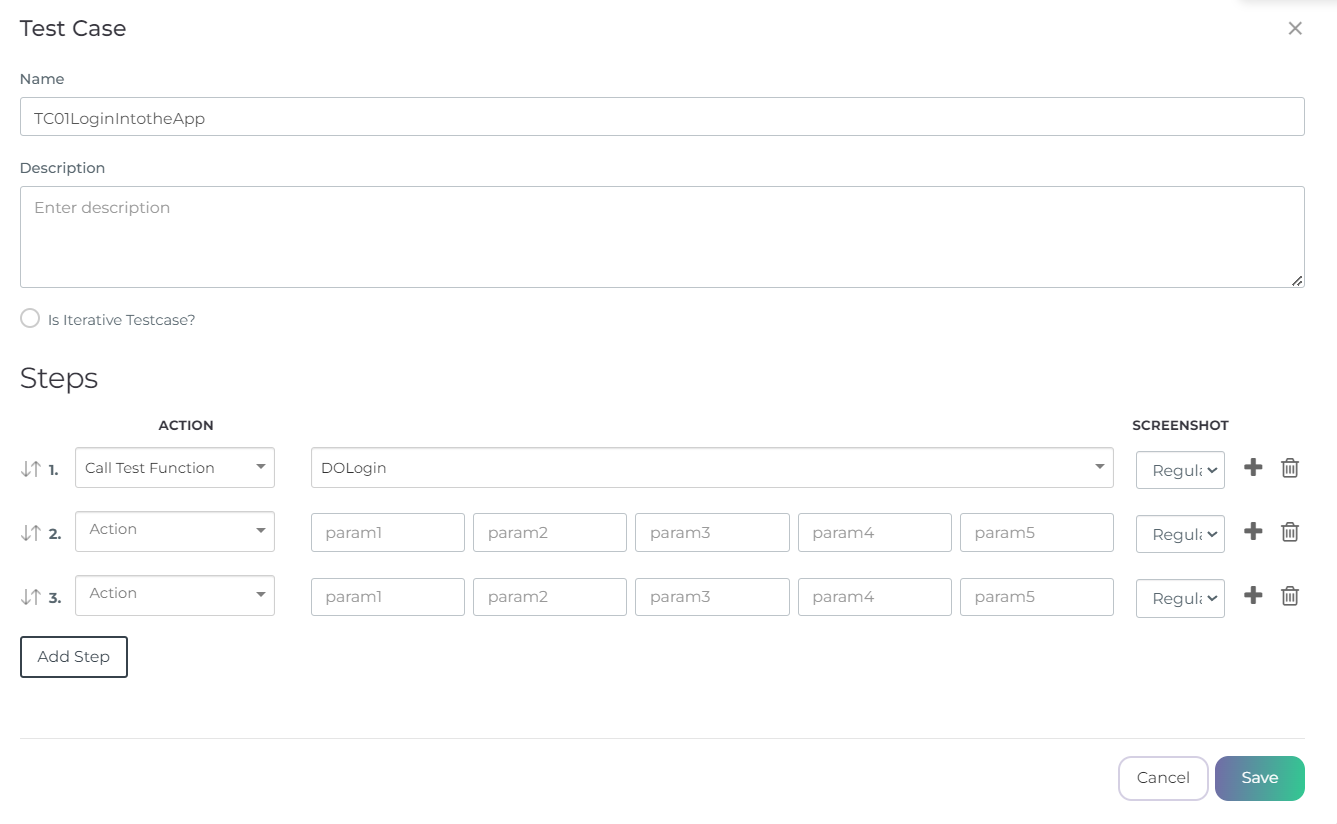The width and height of the screenshot is (1337, 824).
Task: Click the param2 field in step 2
Action: pyautogui.click(x=550, y=532)
